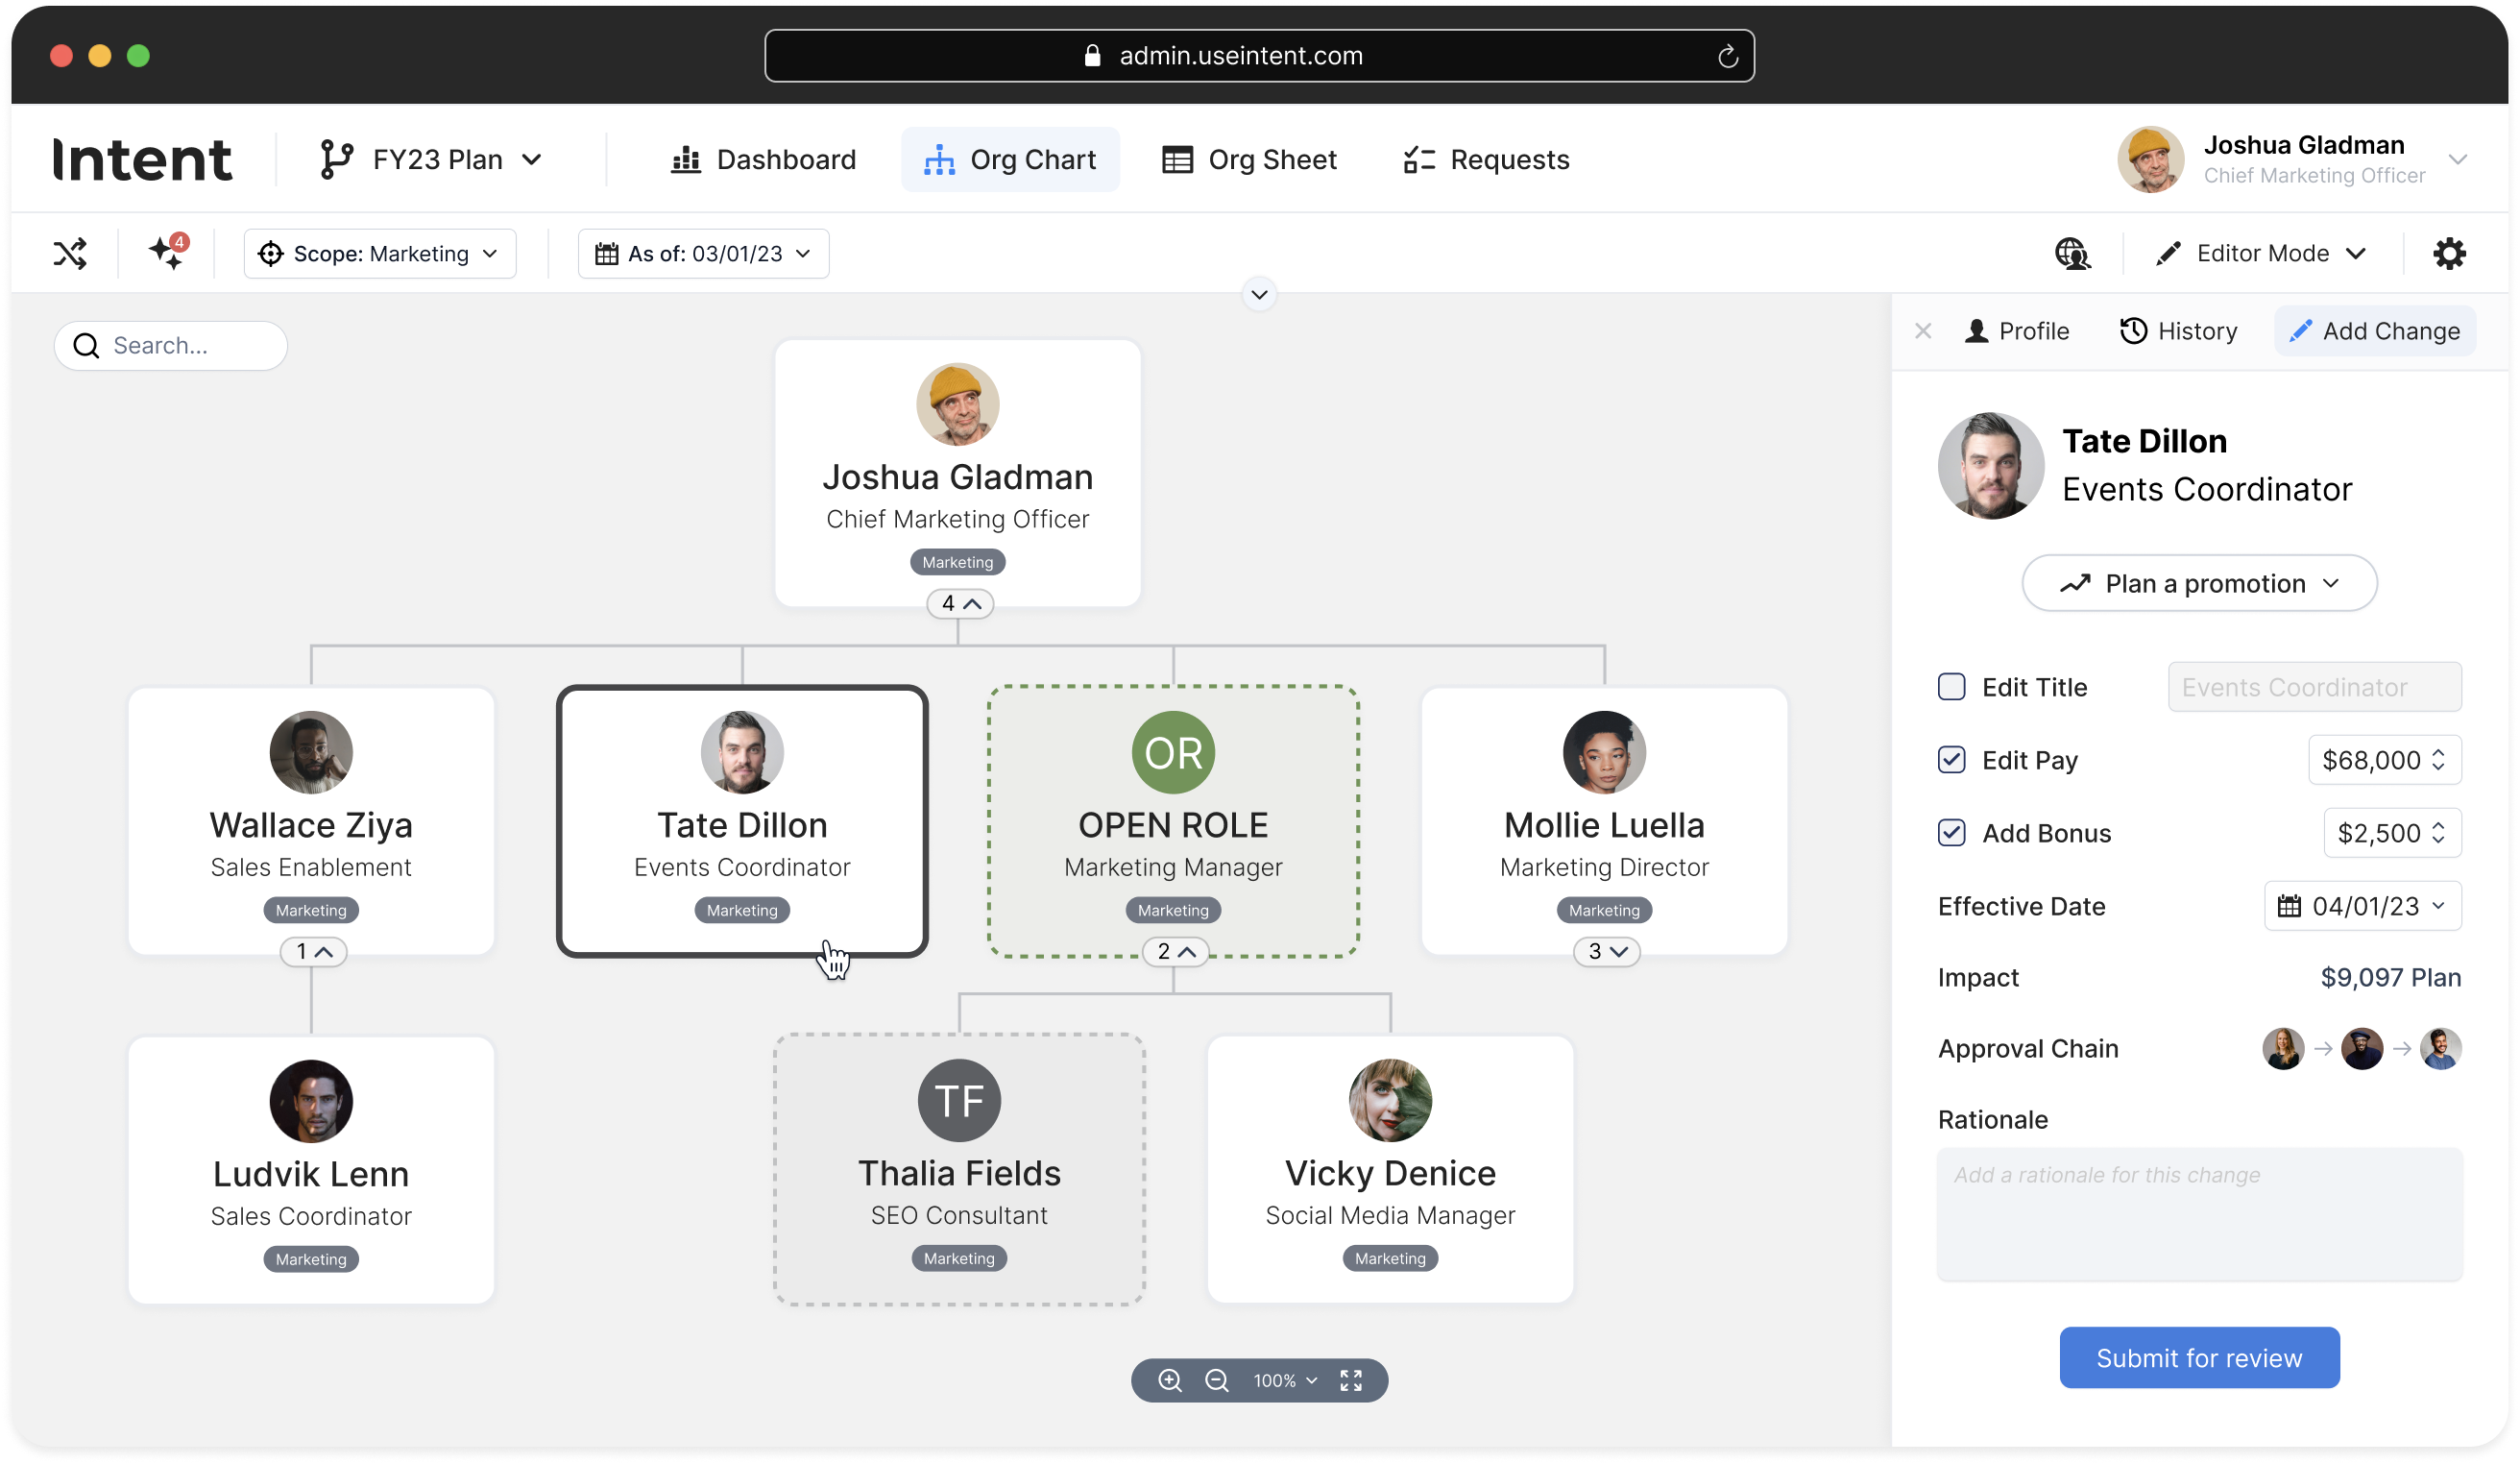
Task: Click the fit-to-screen expand icon
Action: (1350, 1380)
